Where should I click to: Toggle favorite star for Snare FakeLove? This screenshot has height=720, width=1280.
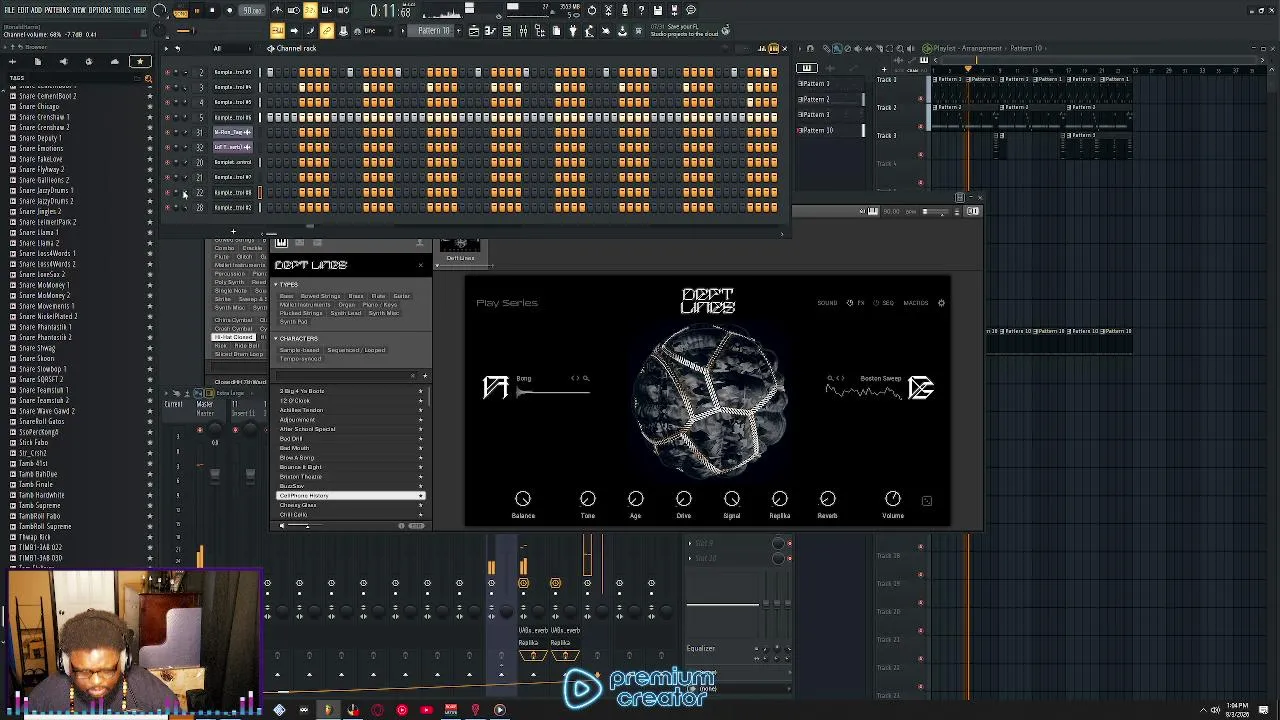pyautogui.click(x=150, y=159)
